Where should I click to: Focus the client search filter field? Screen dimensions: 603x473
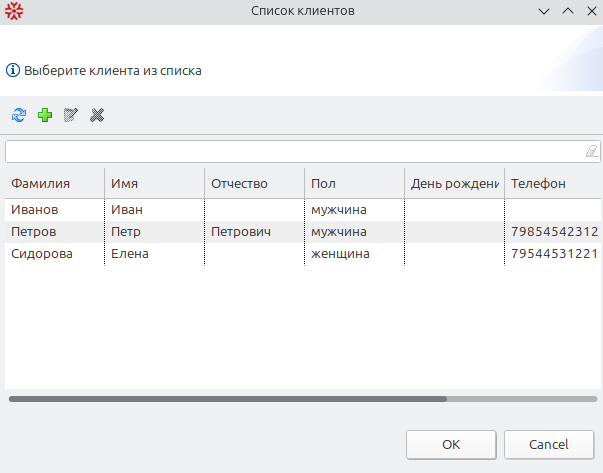point(303,151)
